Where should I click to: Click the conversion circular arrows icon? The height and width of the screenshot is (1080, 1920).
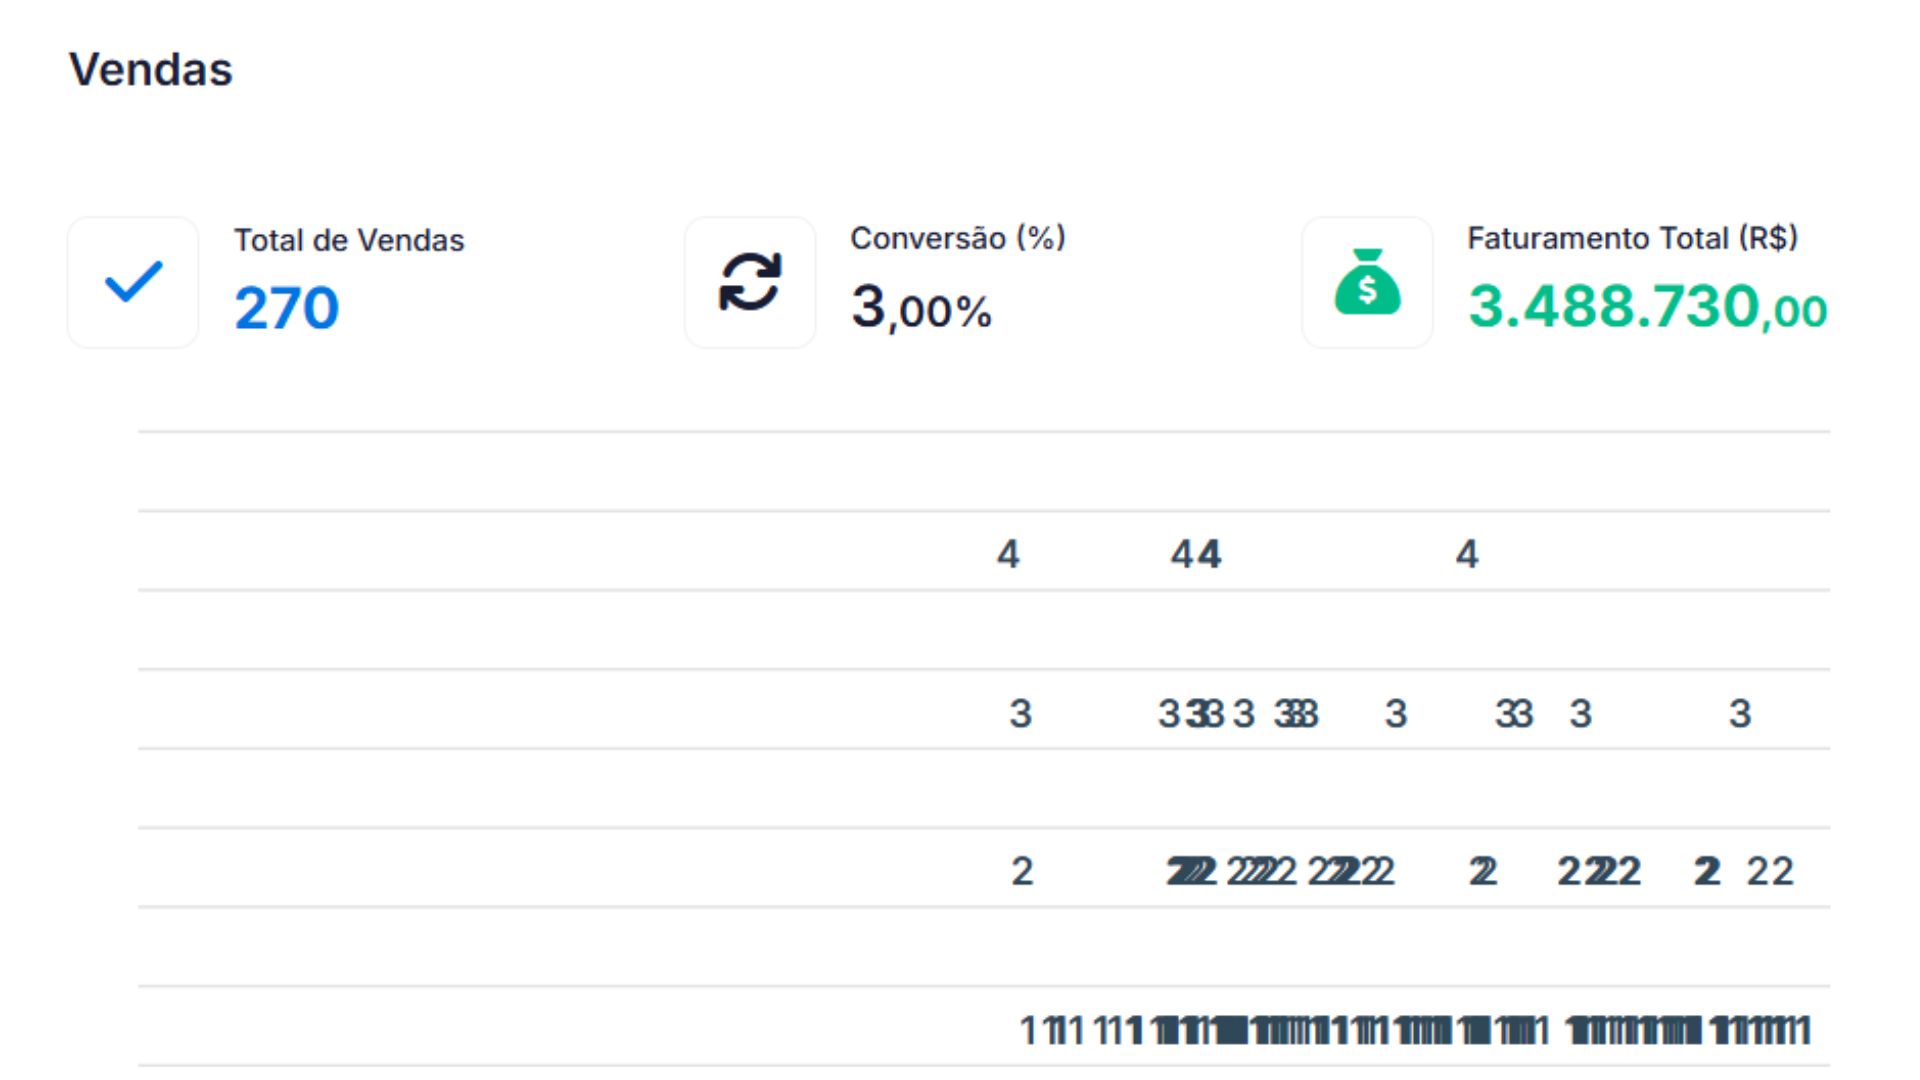click(750, 282)
